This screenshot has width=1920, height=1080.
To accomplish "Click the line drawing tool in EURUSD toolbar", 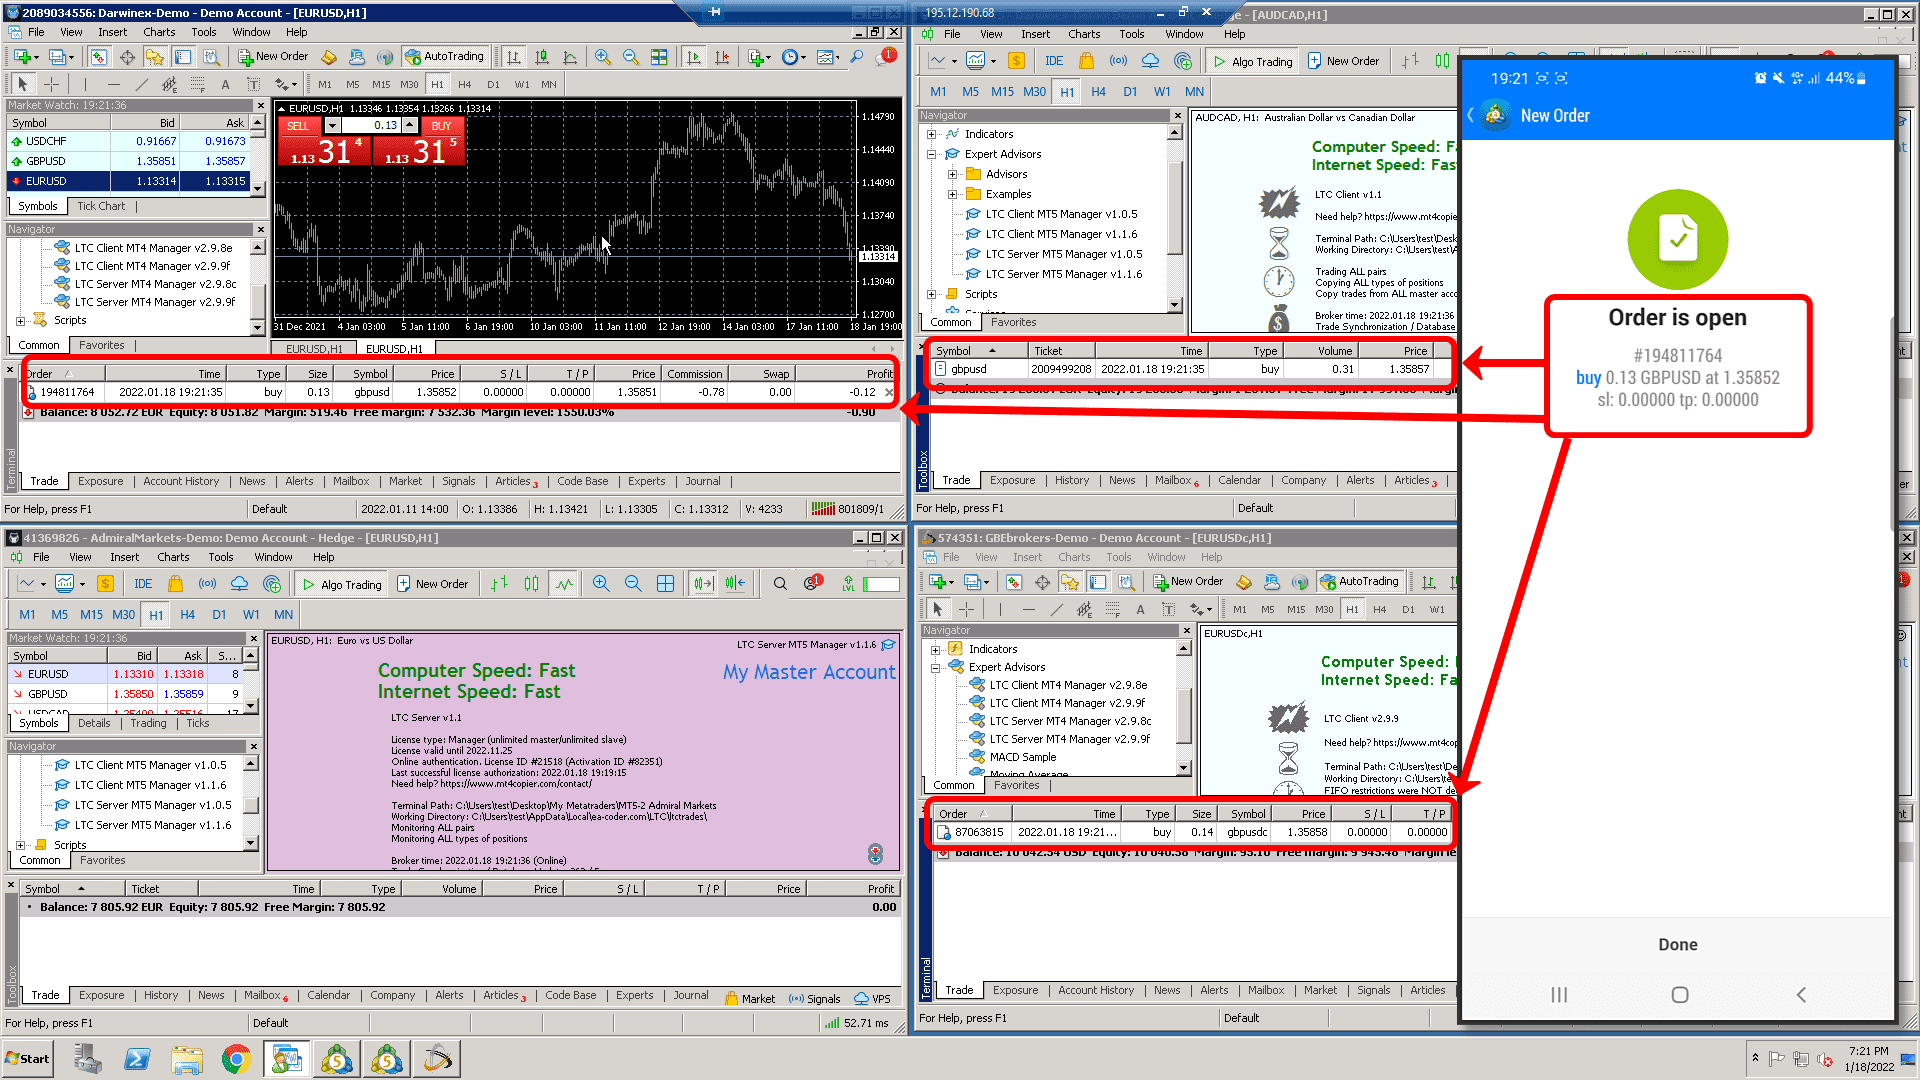I will tap(141, 84).
